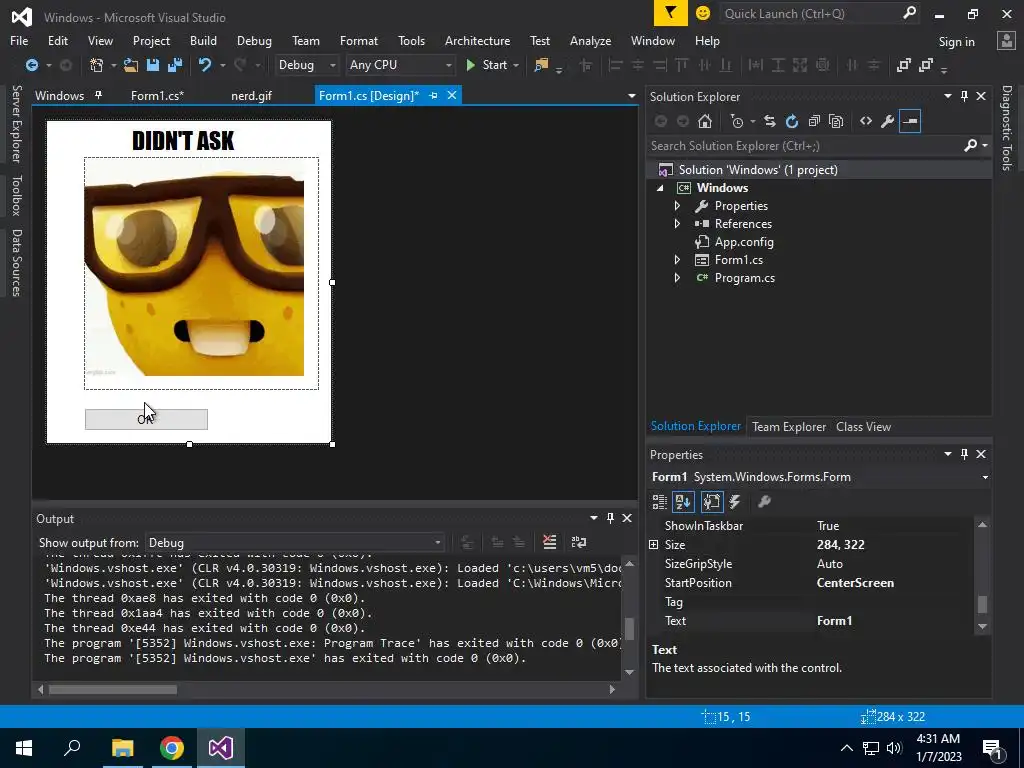Refresh the Solution Explorer
1024x768 pixels.
tap(792, 121)
